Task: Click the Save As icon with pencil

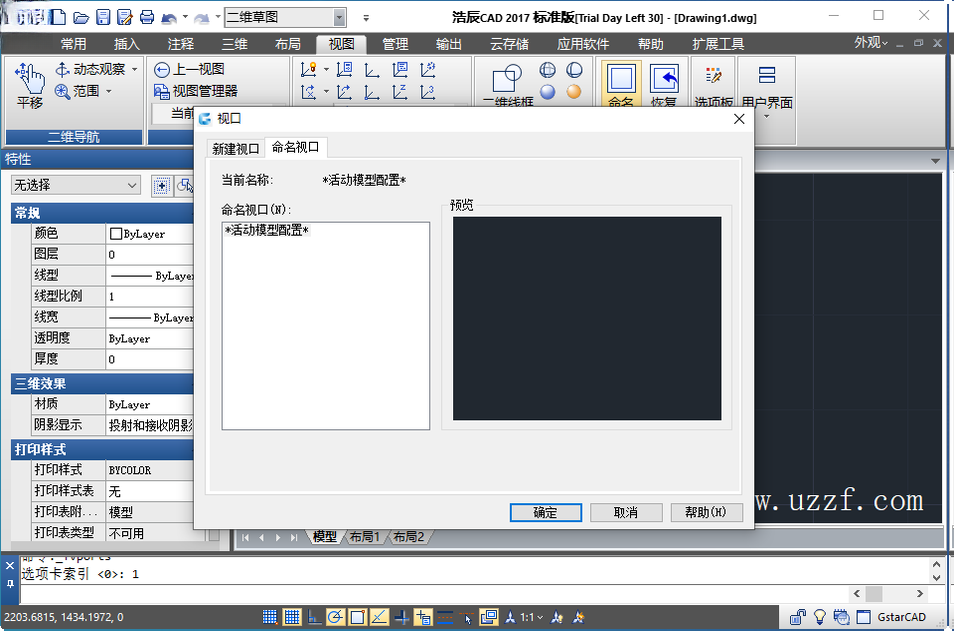Action: 125,17
